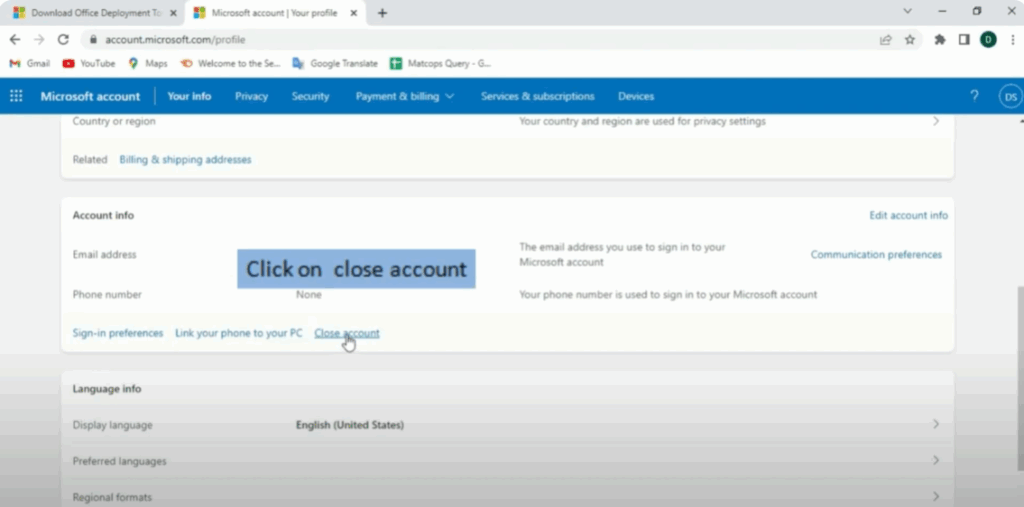Image resolution: width=1024 pixels, height=507 pixels.
Task: Open the tab search dropdown arrow
Action: pos(907,11)
